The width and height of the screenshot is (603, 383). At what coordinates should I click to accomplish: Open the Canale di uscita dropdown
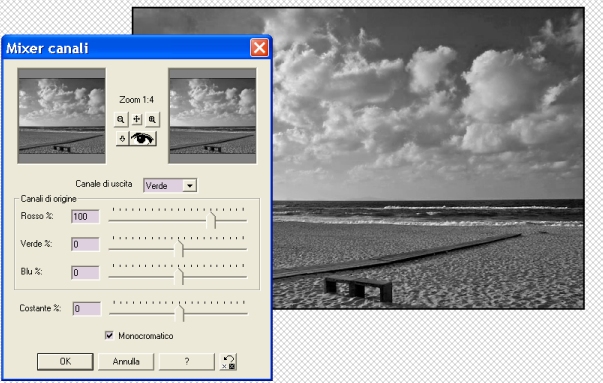coord(170,186)
